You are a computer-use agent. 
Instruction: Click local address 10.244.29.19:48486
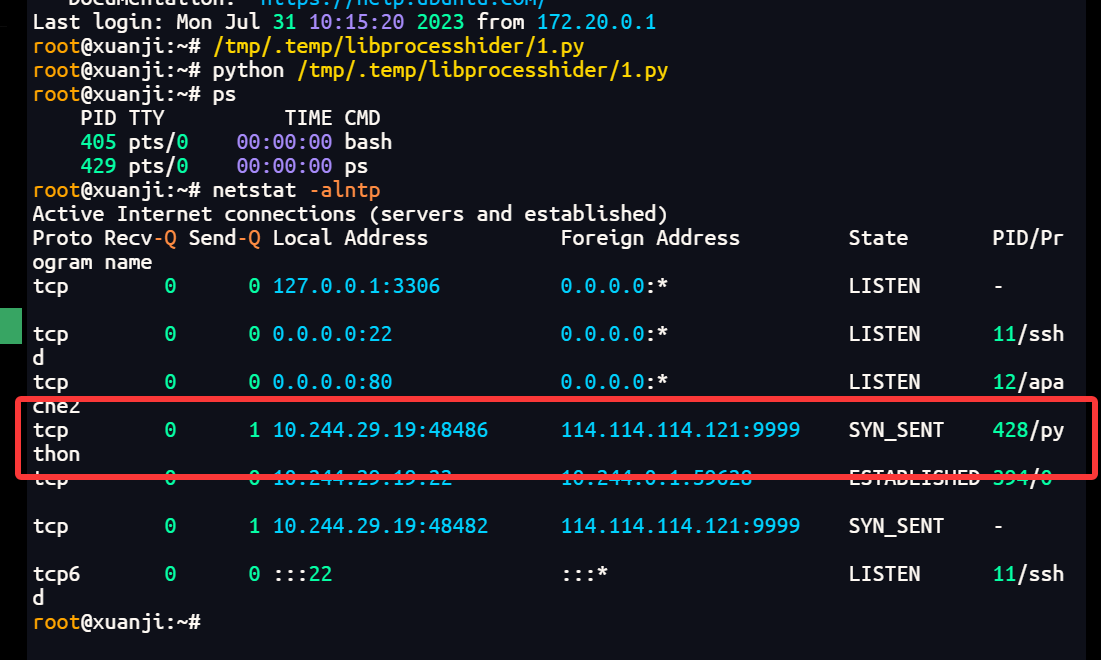[x=380, y=430]
